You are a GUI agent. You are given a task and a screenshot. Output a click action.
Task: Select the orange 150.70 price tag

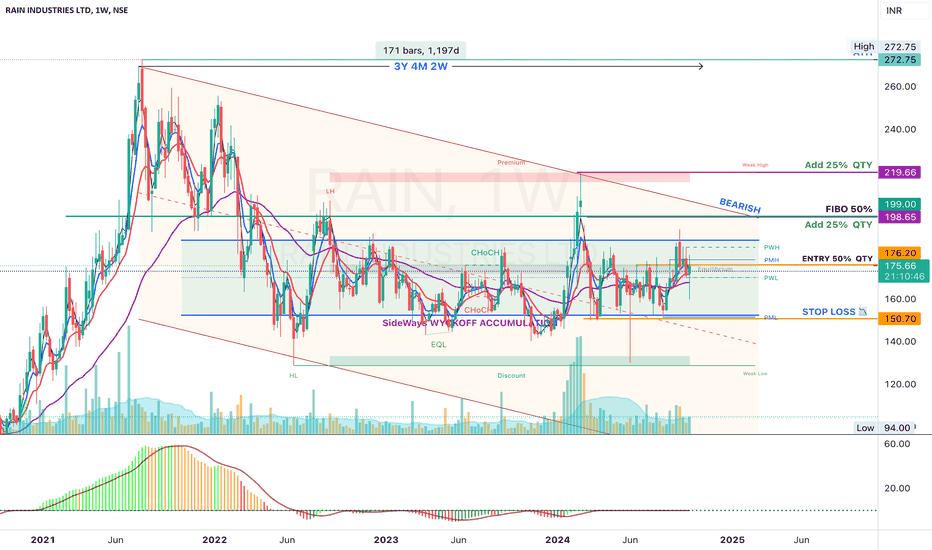(899, 319)
